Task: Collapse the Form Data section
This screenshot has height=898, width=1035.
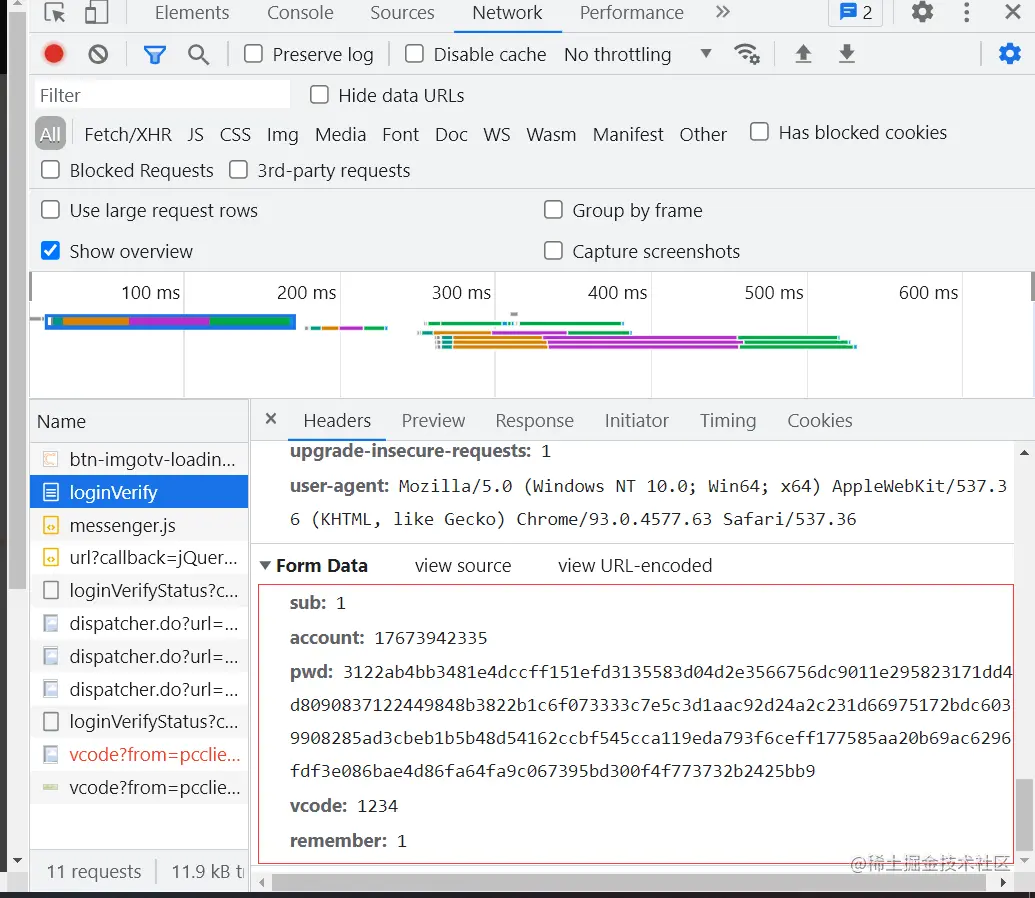Action: click(265, 565)
